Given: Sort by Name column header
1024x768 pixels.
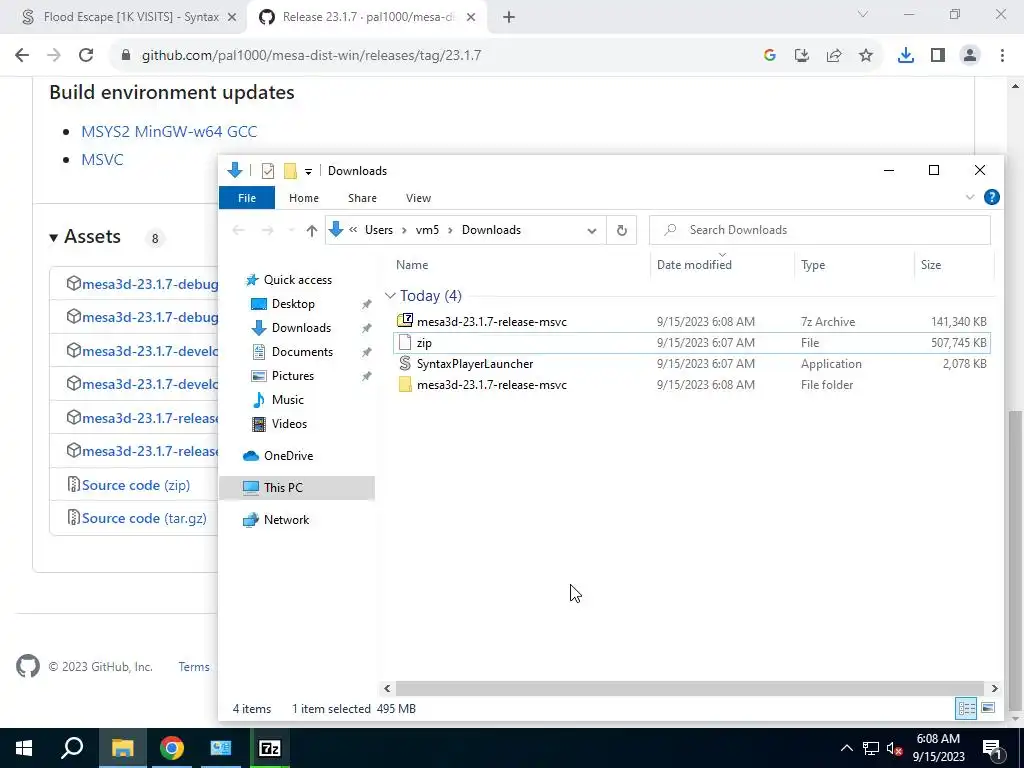Looking at the screenshot, I should coord(412,264).
